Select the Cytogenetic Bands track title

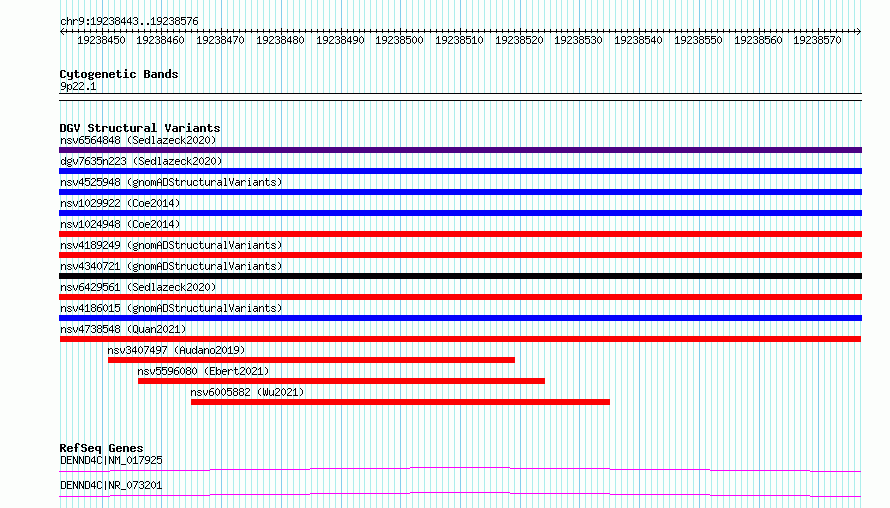click(119, 74)
